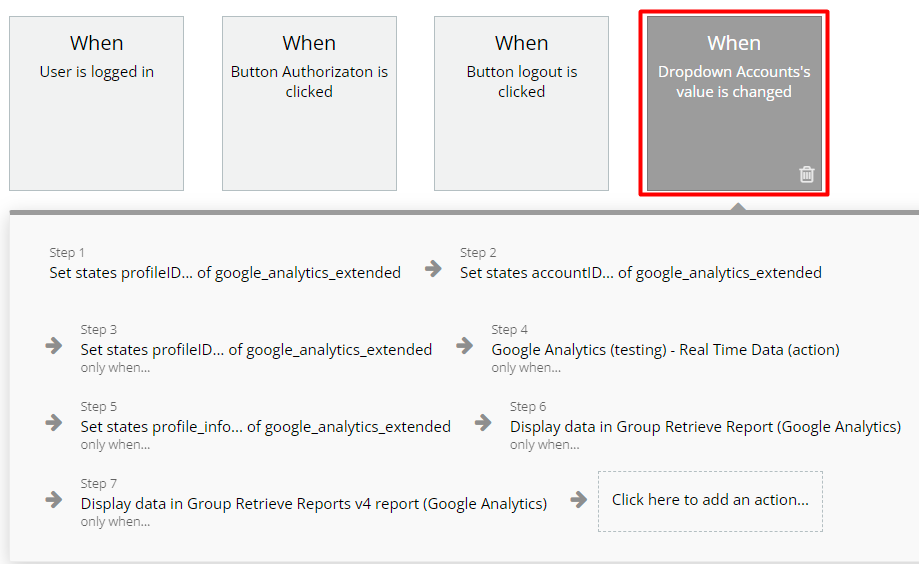This screenshot has height=564, width=919.
Task: Click here to add an action
Action: click(710, 501)
